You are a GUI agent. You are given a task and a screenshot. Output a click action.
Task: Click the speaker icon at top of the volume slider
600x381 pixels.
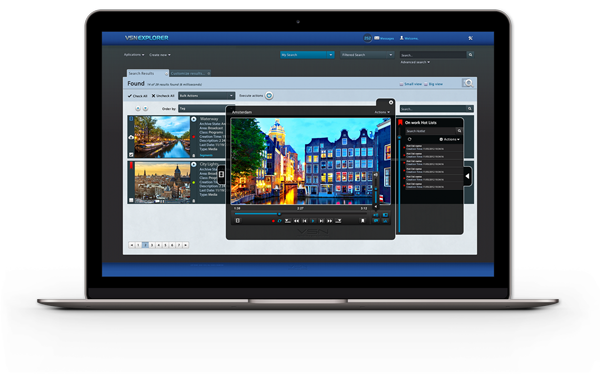[376, 174]
